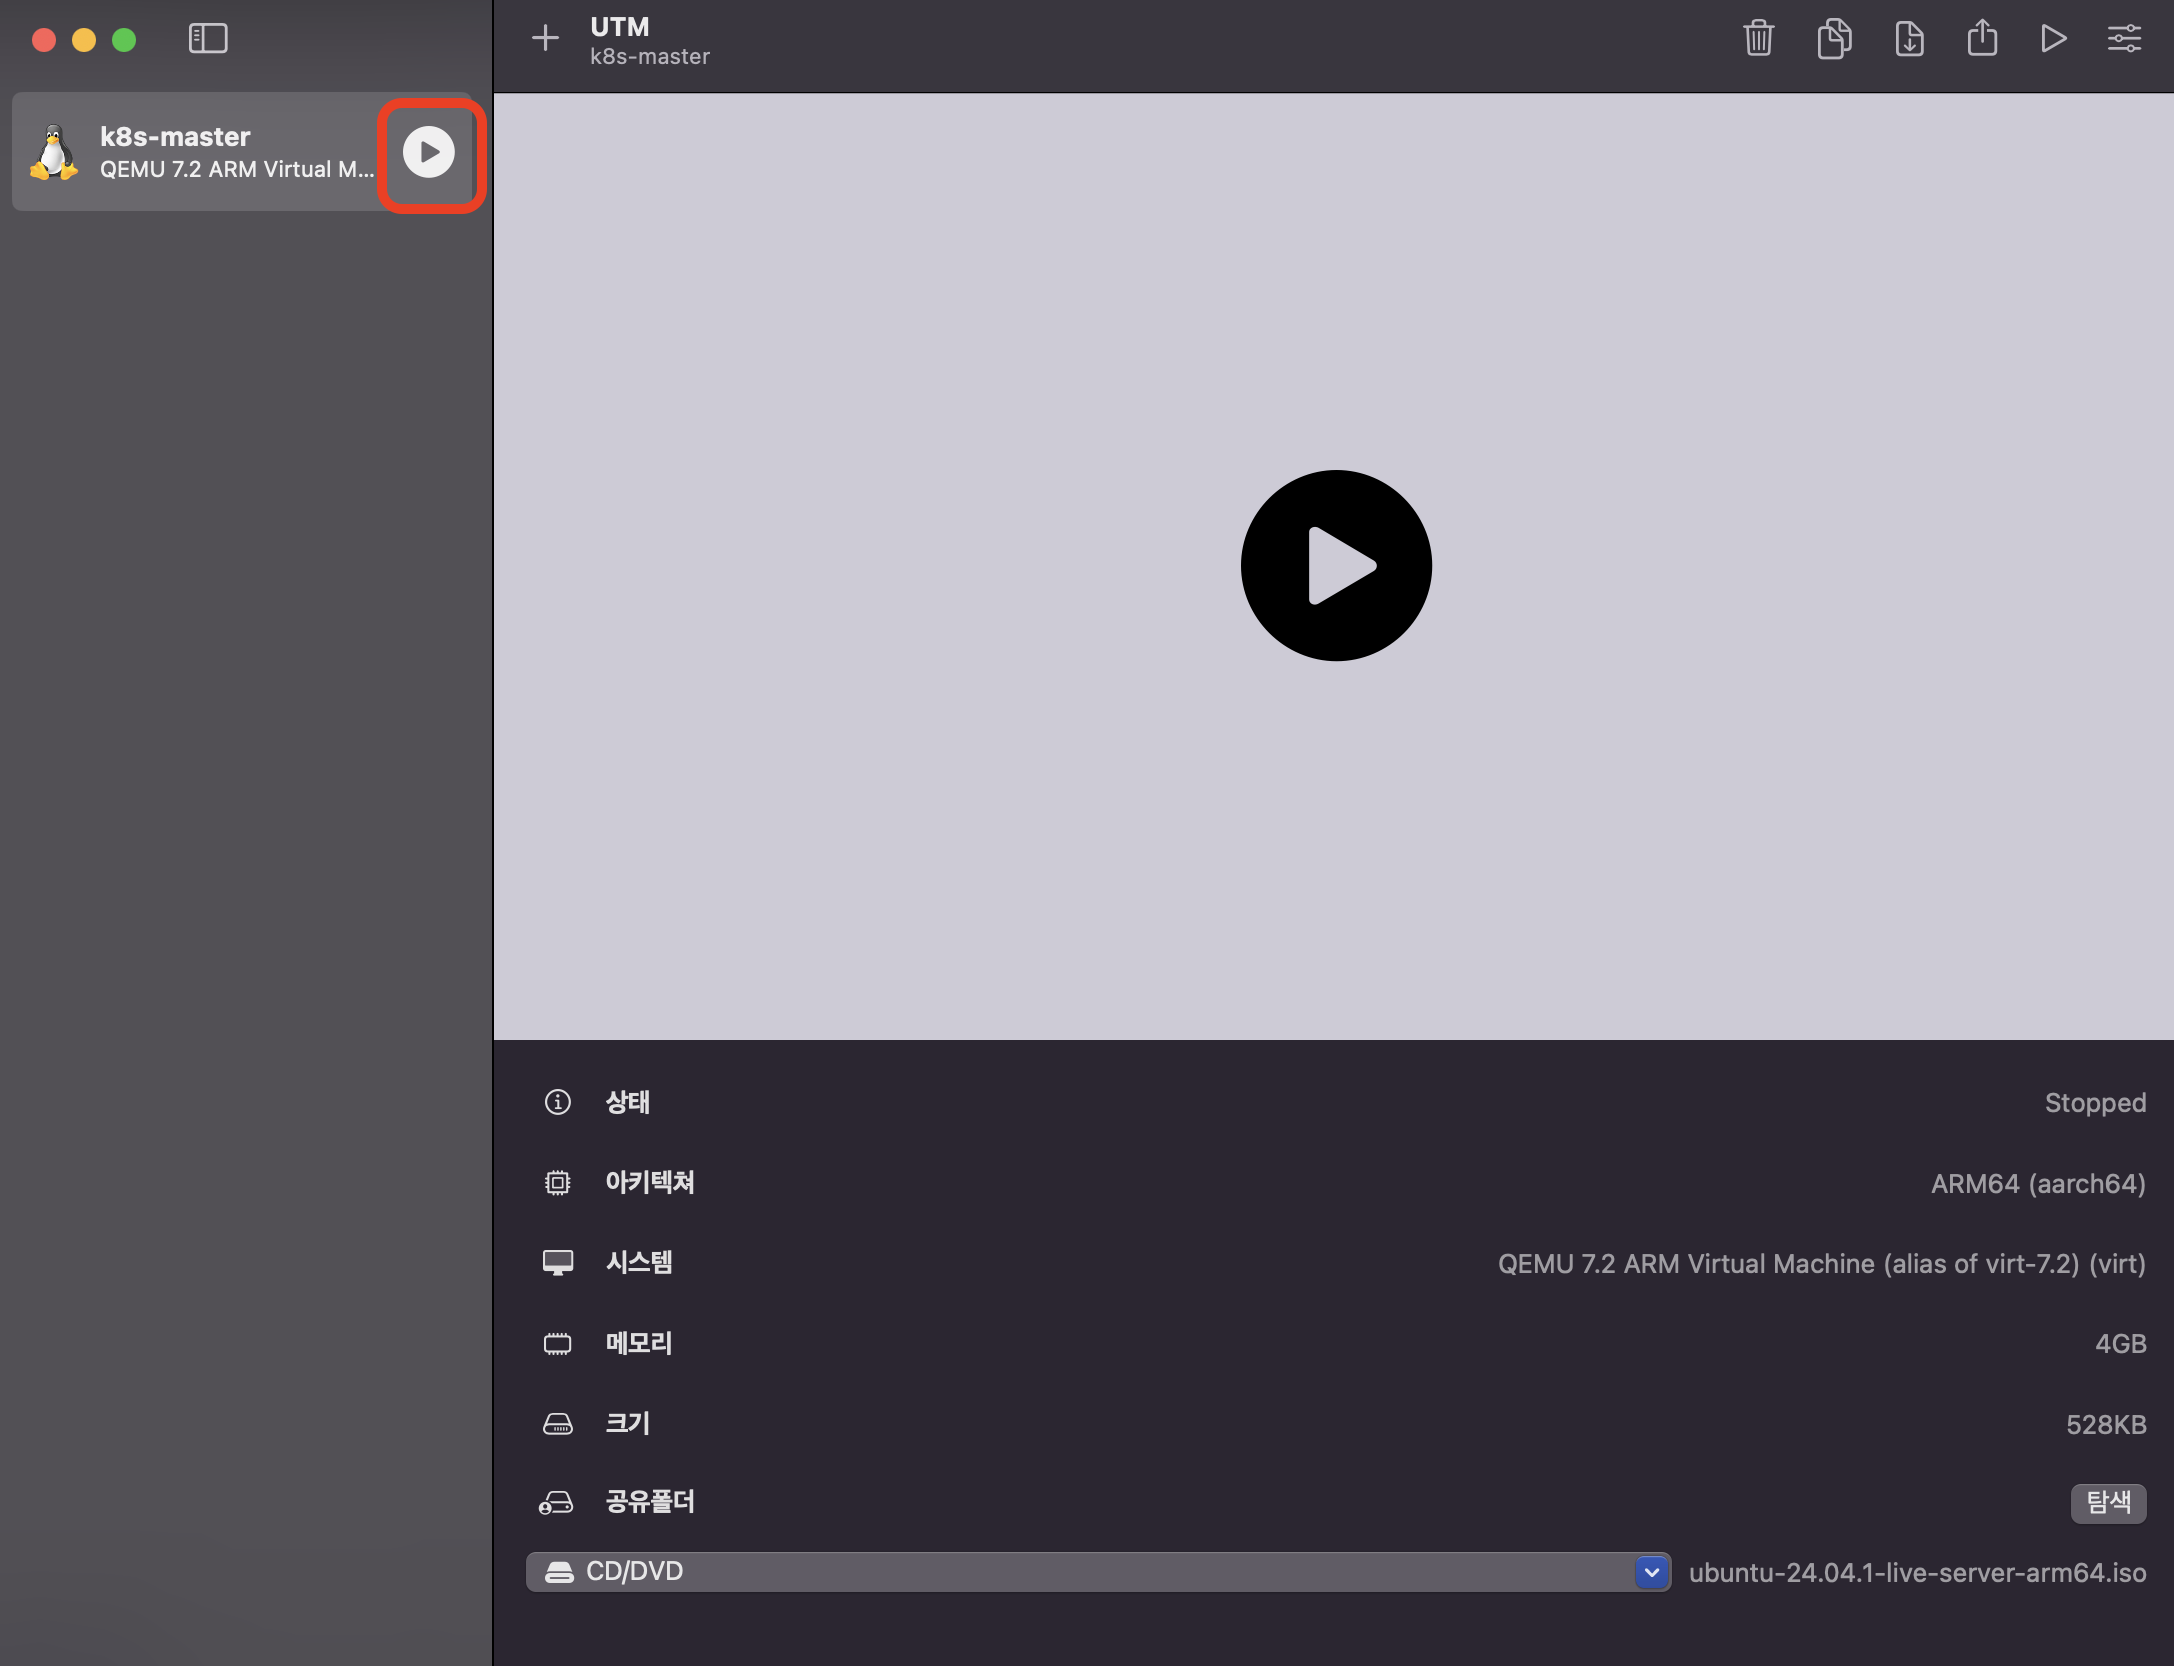Click the ubuntu-24.04.1 ISO filename

(x=1917, y=1572)
